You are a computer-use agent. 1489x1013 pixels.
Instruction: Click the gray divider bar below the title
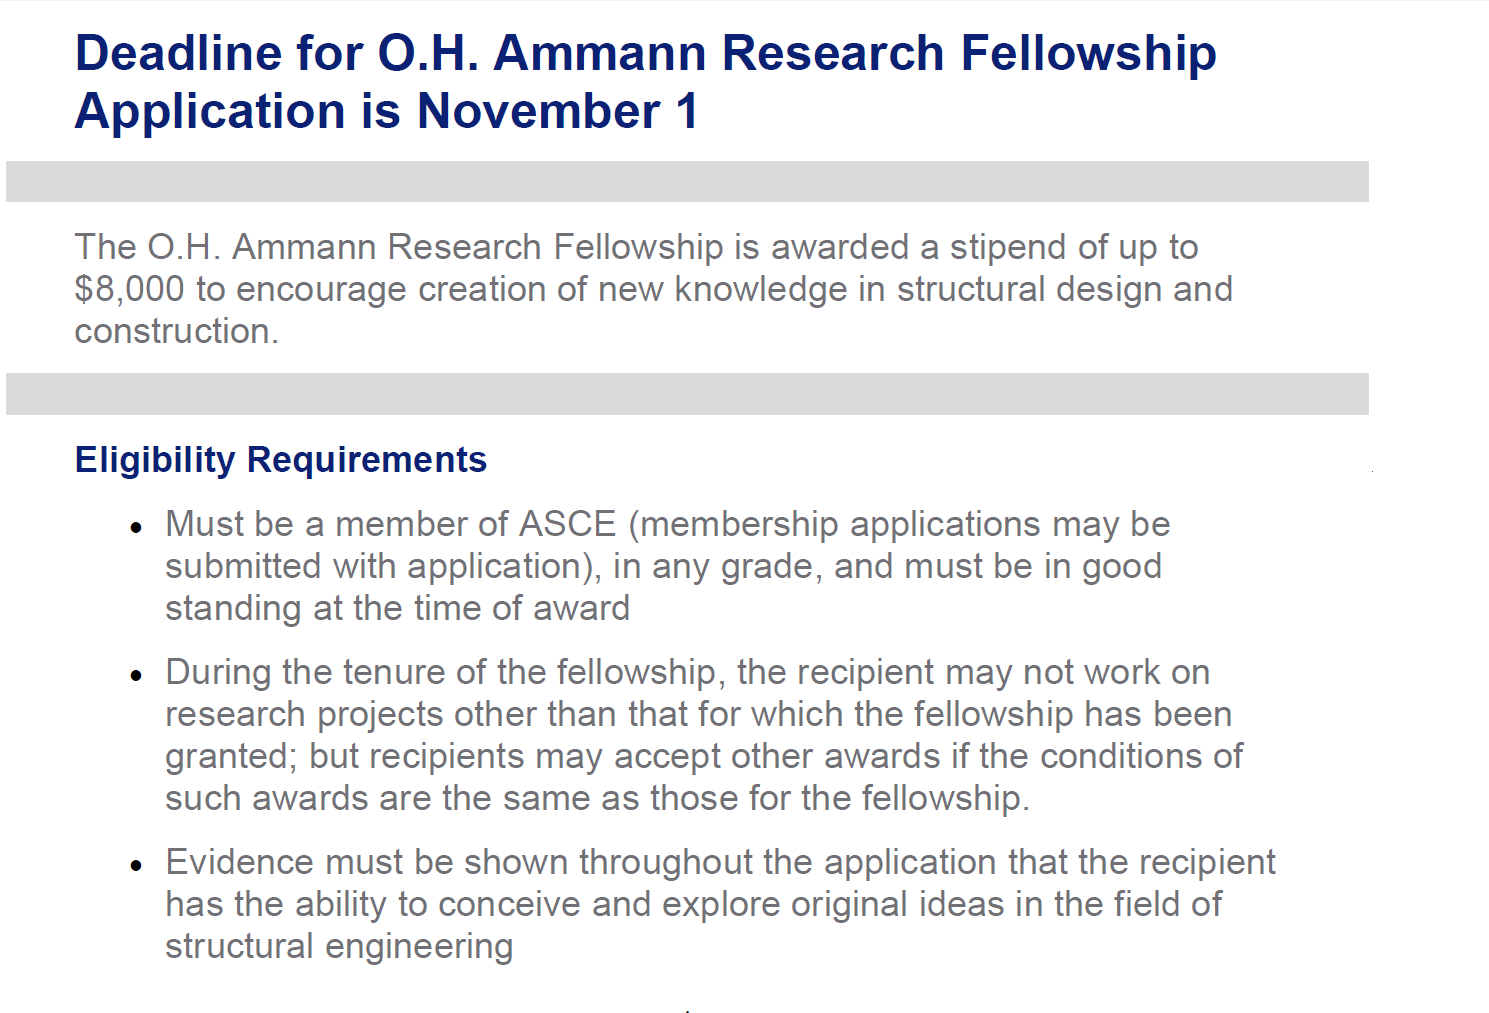pyautogui.click(x=687, y=182)
